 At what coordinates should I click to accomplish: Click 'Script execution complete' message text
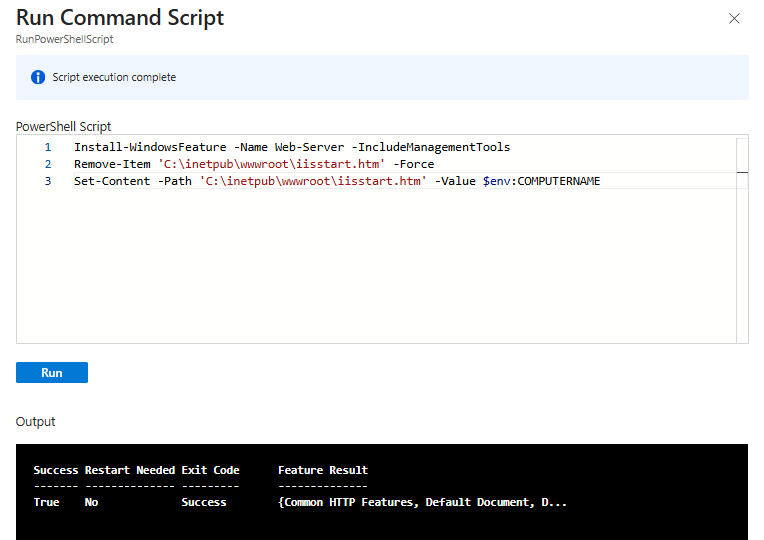pos(114,77)
